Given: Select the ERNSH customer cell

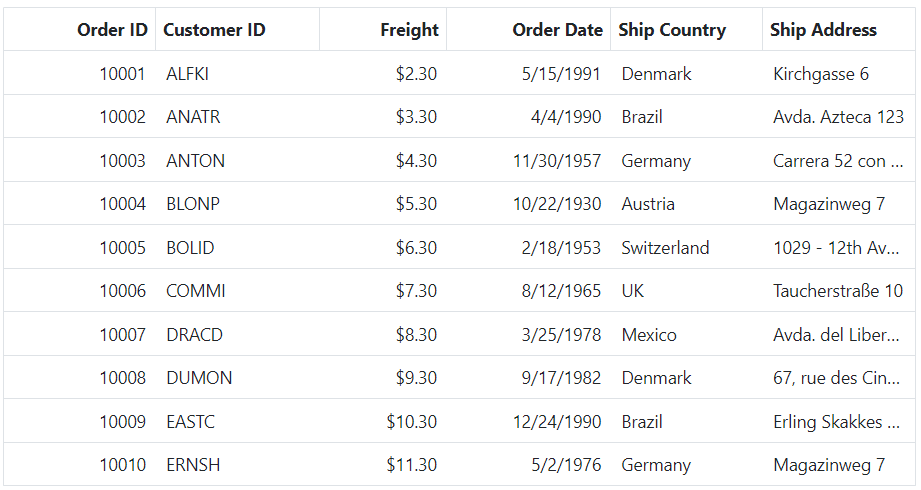Looking at the screenshot, I should point(237,464).
